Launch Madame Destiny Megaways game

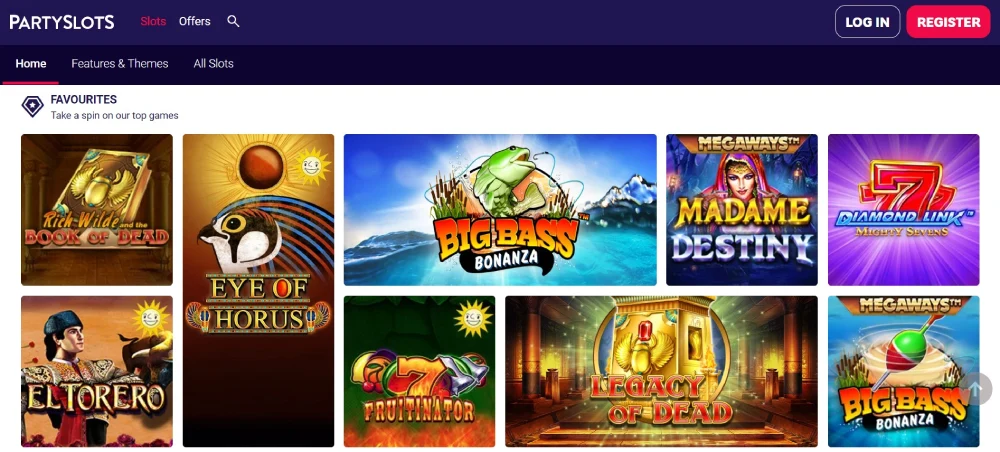(742, 210)
